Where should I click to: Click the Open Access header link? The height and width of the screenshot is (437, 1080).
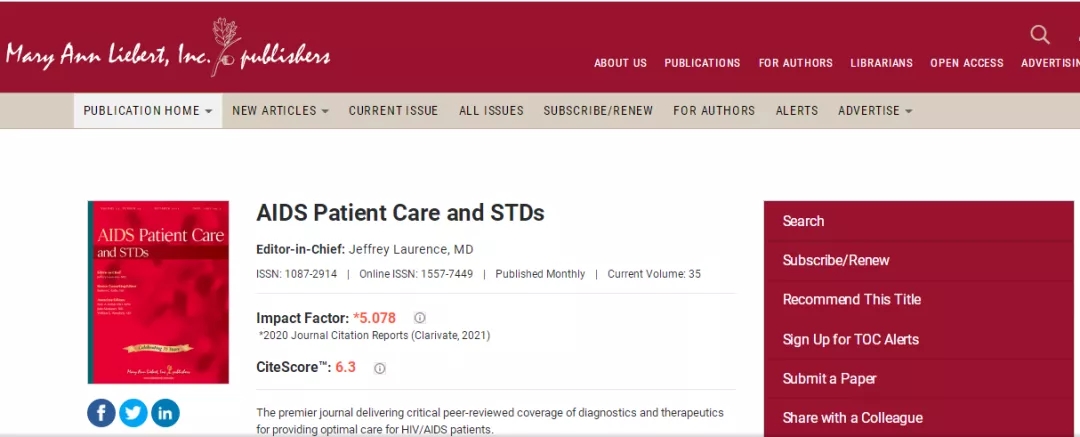coord(967,63)
